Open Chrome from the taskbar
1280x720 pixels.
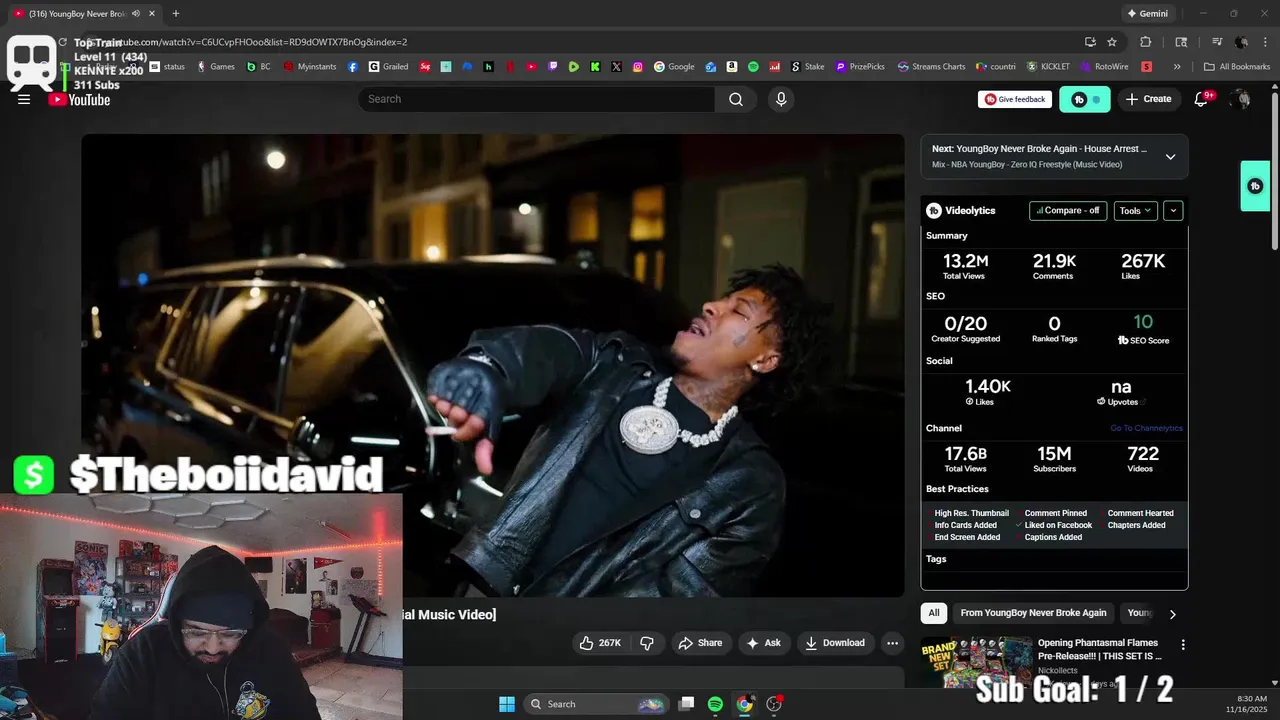745,704
